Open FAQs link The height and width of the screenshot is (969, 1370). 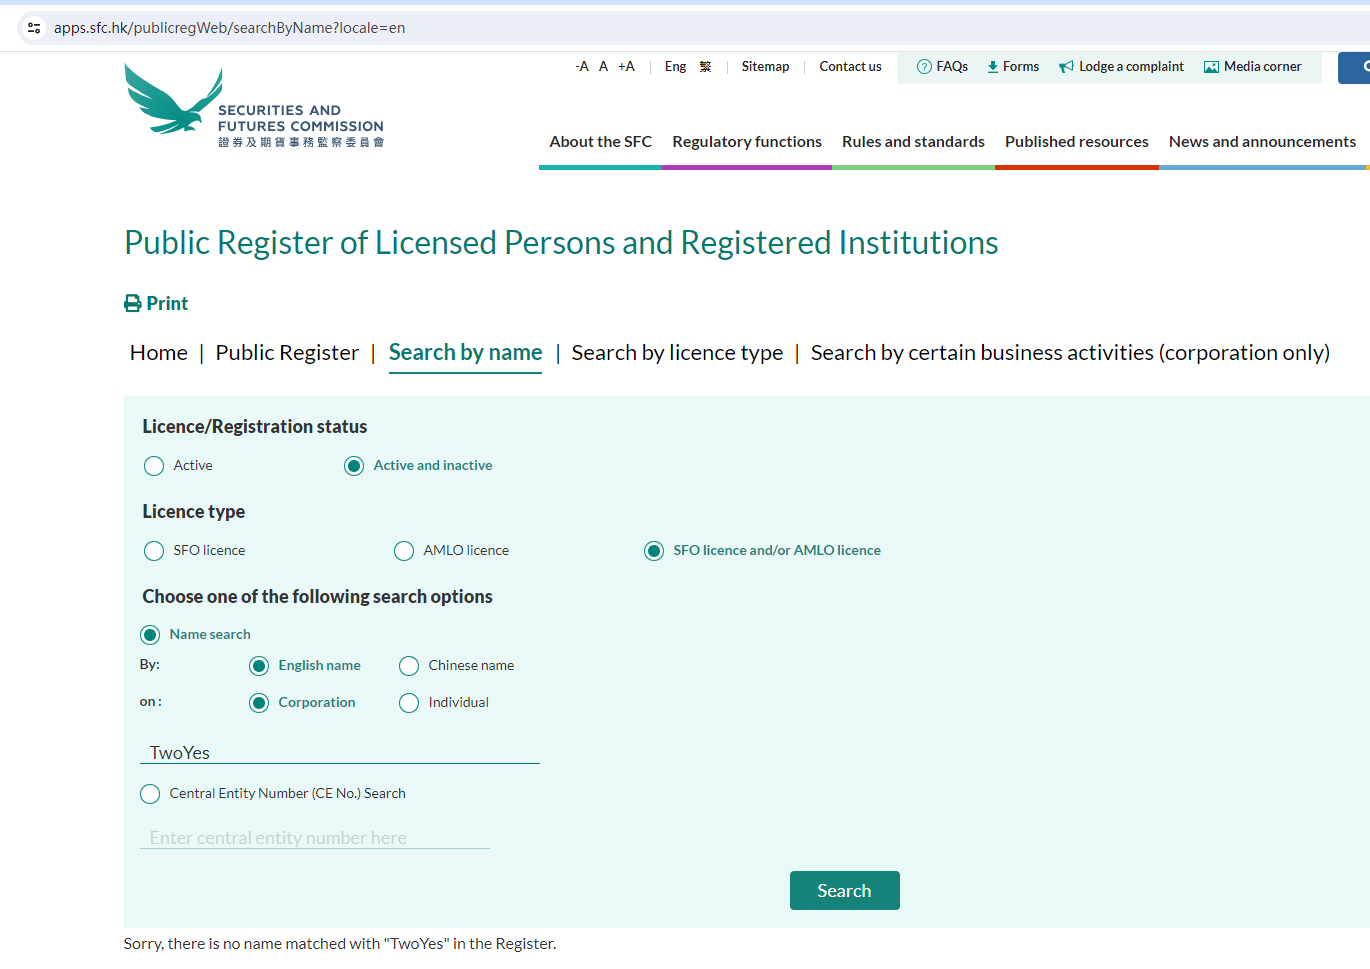(952, 67)
